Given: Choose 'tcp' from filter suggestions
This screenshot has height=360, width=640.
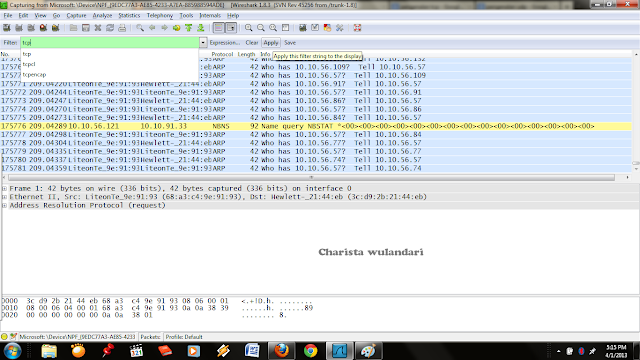Looking at the screenshot, I should pos(27,54).
